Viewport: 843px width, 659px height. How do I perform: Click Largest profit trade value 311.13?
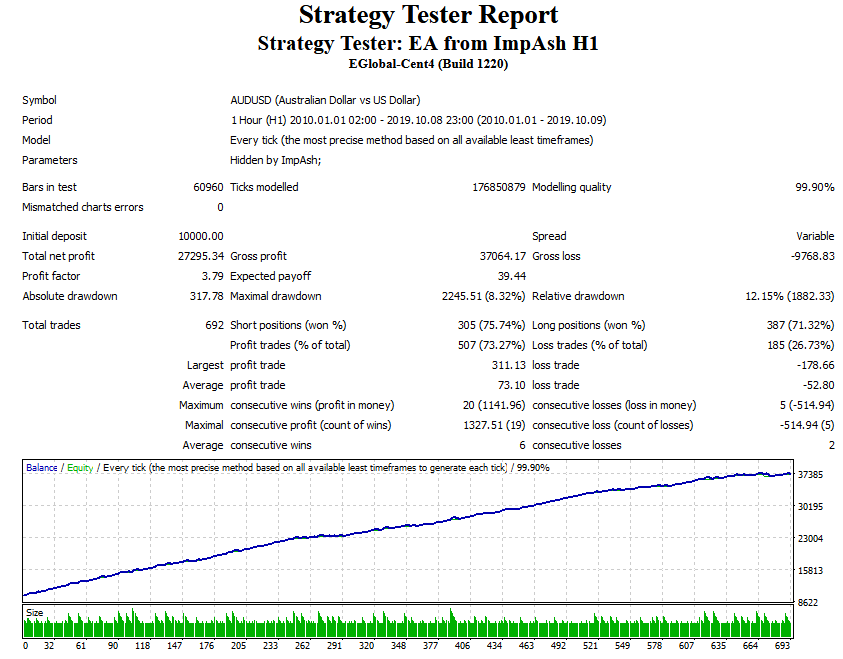click(508, 365)
